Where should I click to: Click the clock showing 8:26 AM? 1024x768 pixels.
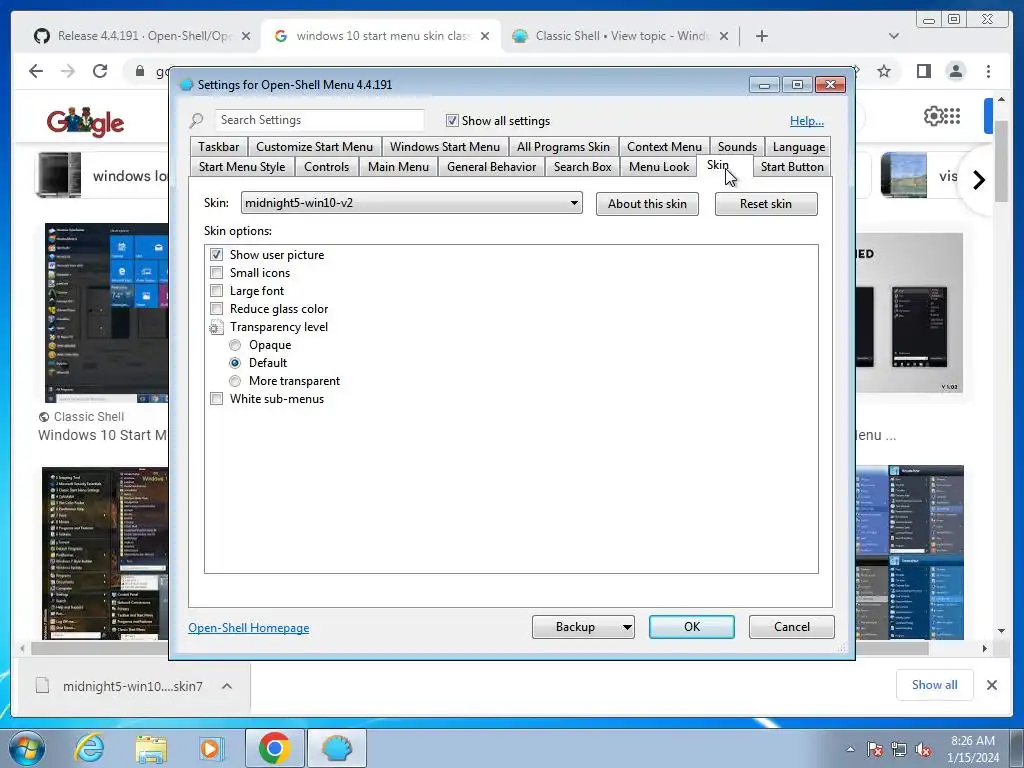click(x=972, y=748)
